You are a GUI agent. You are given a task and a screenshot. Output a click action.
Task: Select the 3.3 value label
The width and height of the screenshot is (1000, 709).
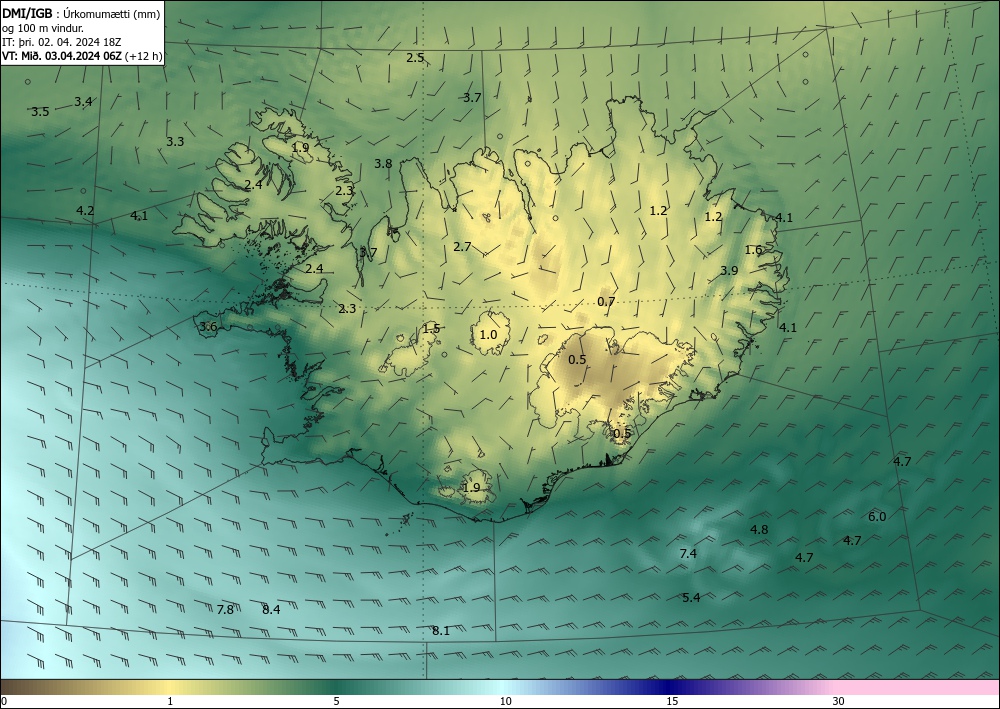(175, 142)
